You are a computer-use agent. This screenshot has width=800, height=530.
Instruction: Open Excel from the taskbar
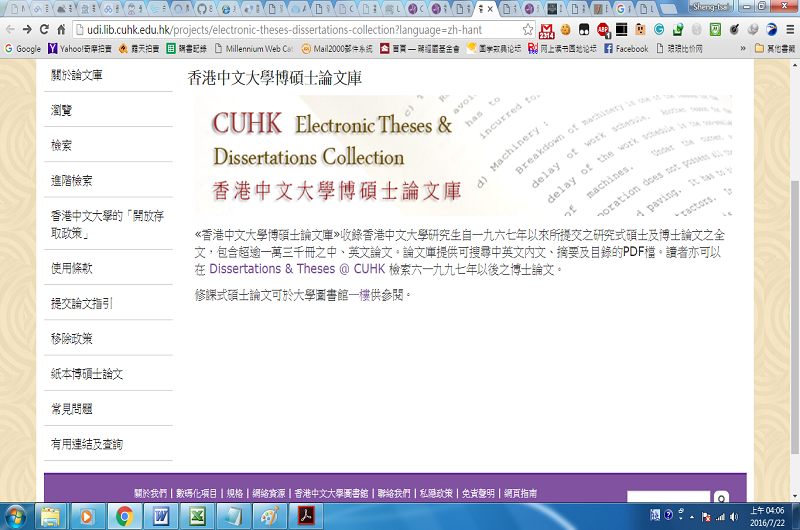pos(196,516)
